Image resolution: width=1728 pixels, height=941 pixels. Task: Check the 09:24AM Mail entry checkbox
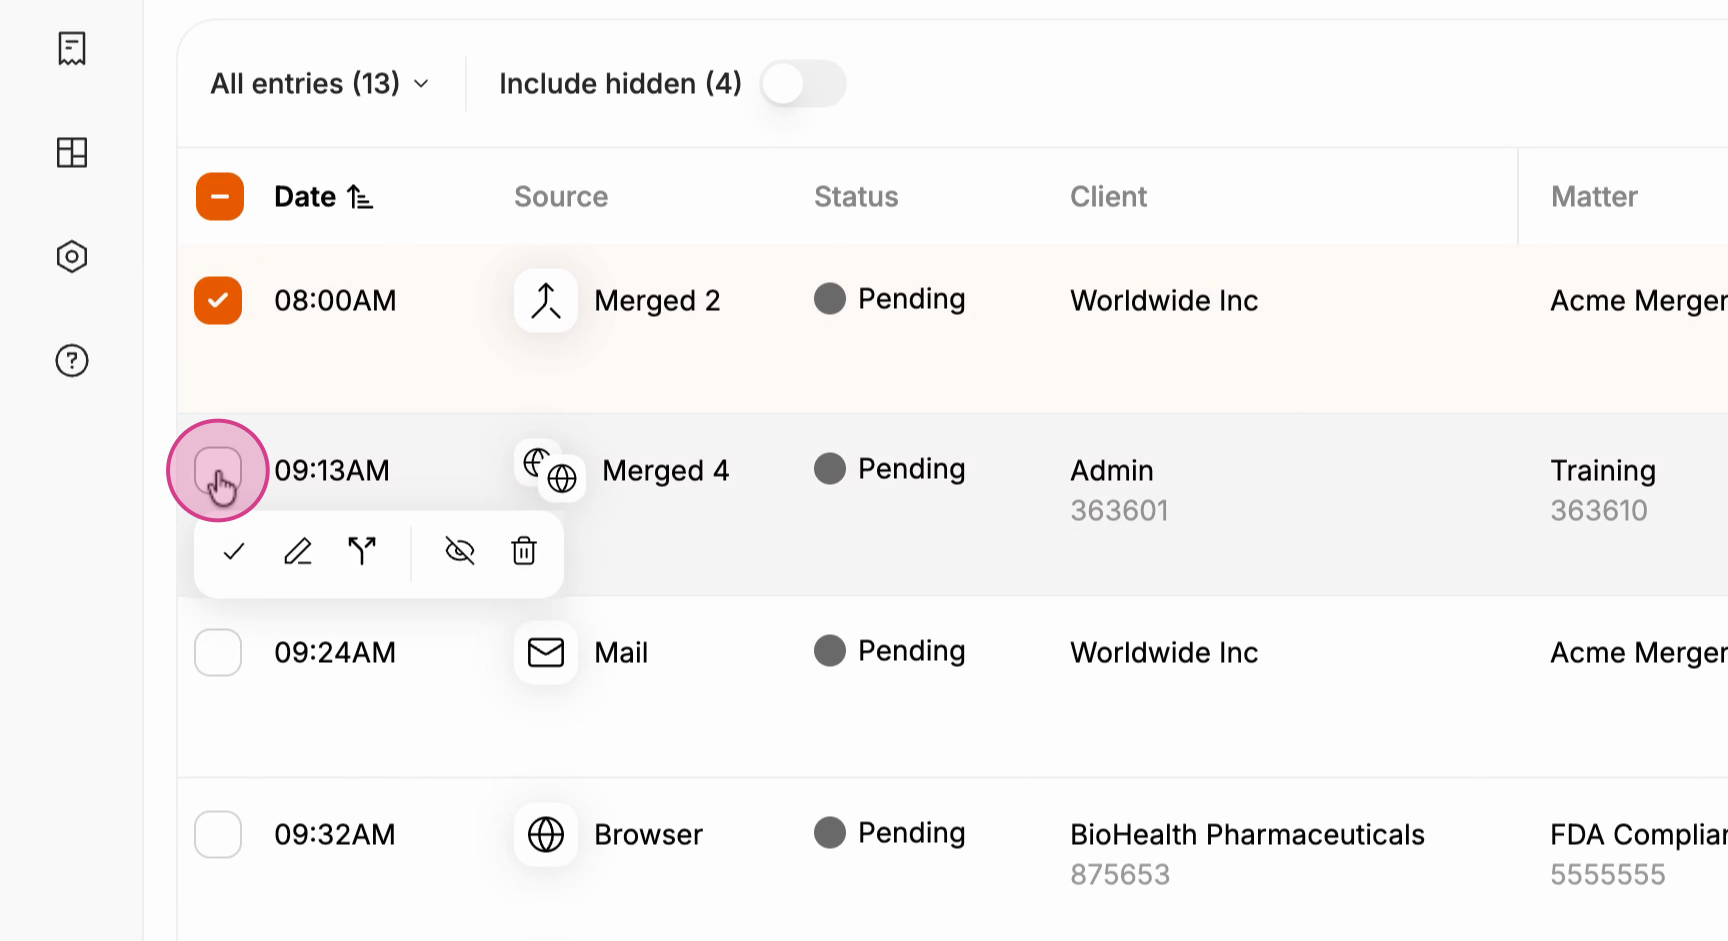click(218, 653)
